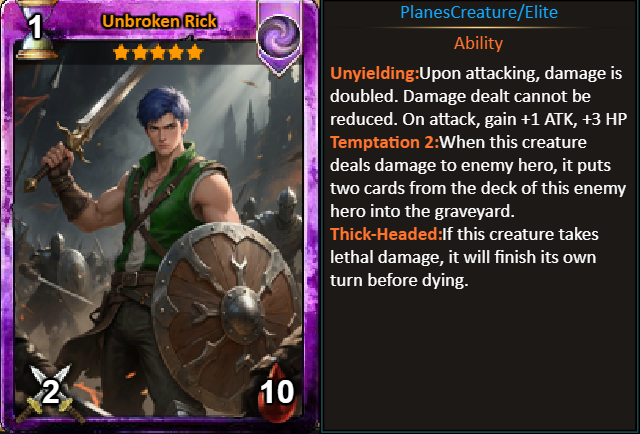Click the Unyielding ability keyword
The height and width of the screenshot is (434, 640).
tap(375, 73)
